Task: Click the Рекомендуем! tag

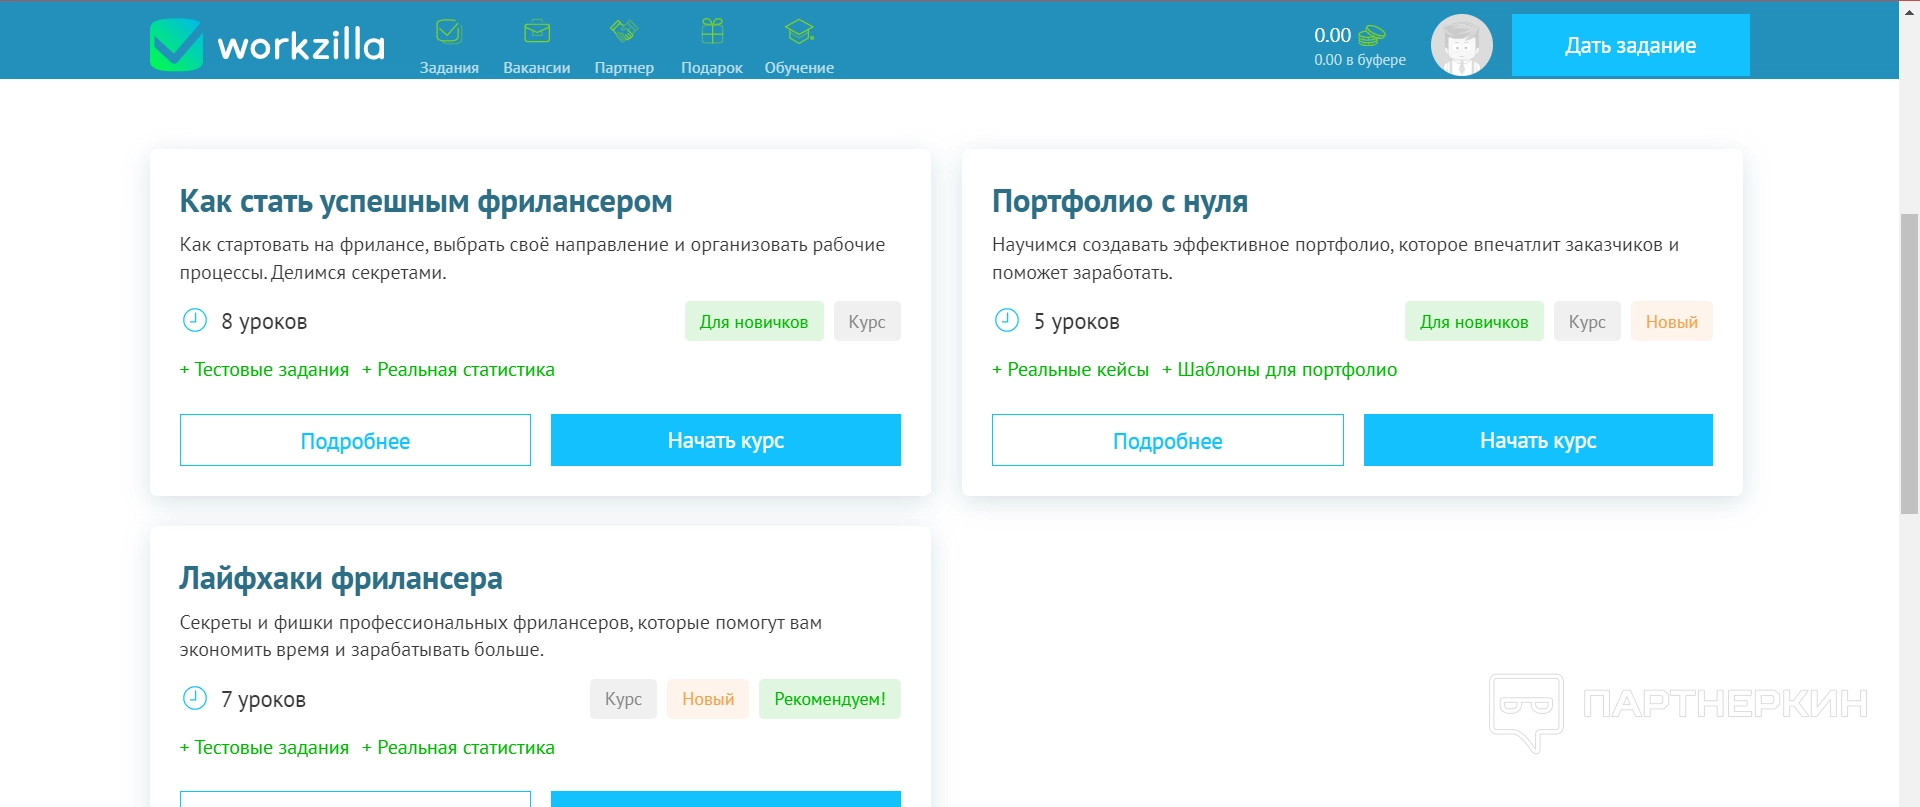Action: tap(830, 699)
